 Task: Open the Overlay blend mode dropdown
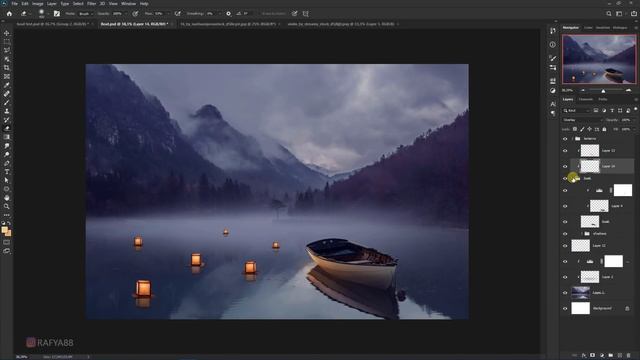[x=582, y=120]
